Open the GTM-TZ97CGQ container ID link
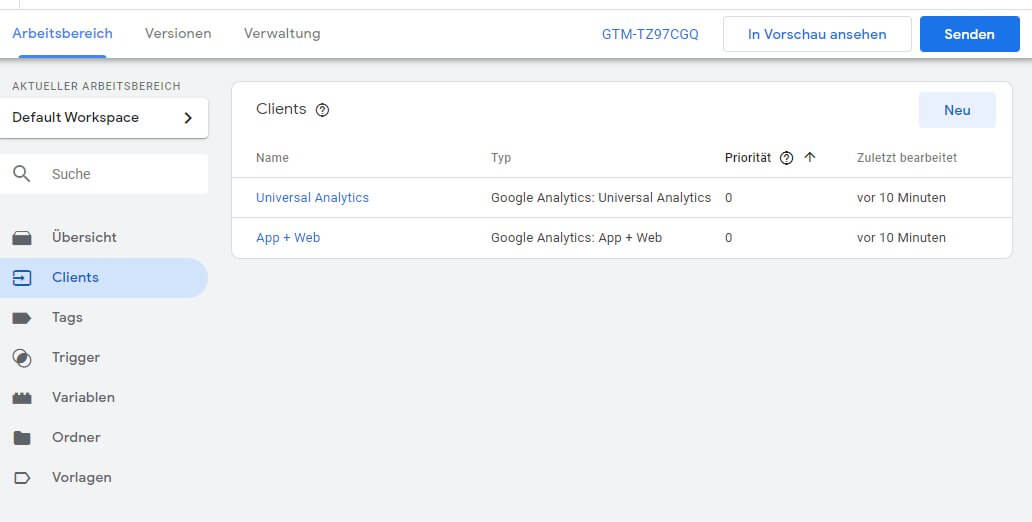Viewport: 1032px width, 522px height. [650, 34]
